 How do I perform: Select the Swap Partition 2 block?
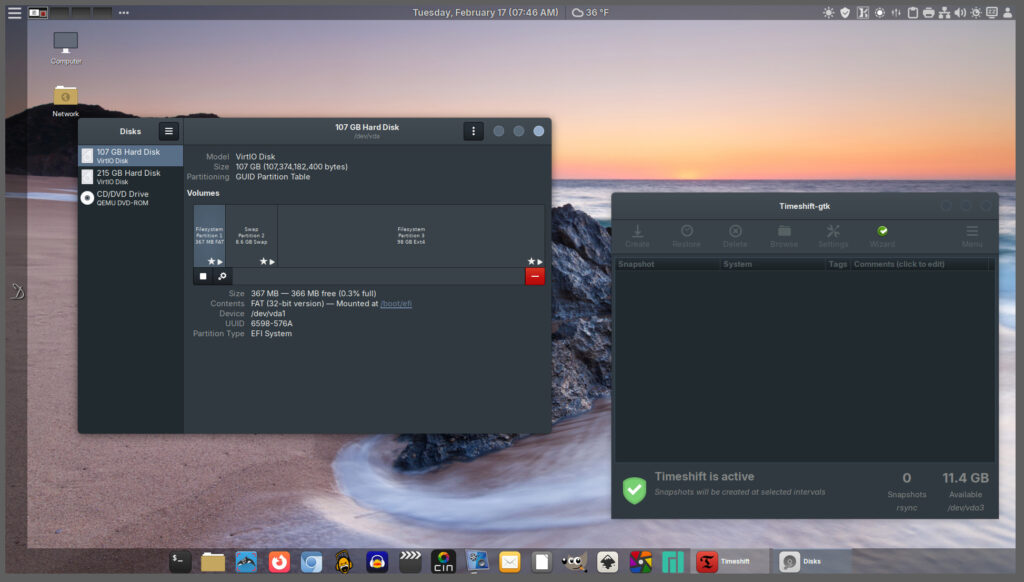pos(251,236)
